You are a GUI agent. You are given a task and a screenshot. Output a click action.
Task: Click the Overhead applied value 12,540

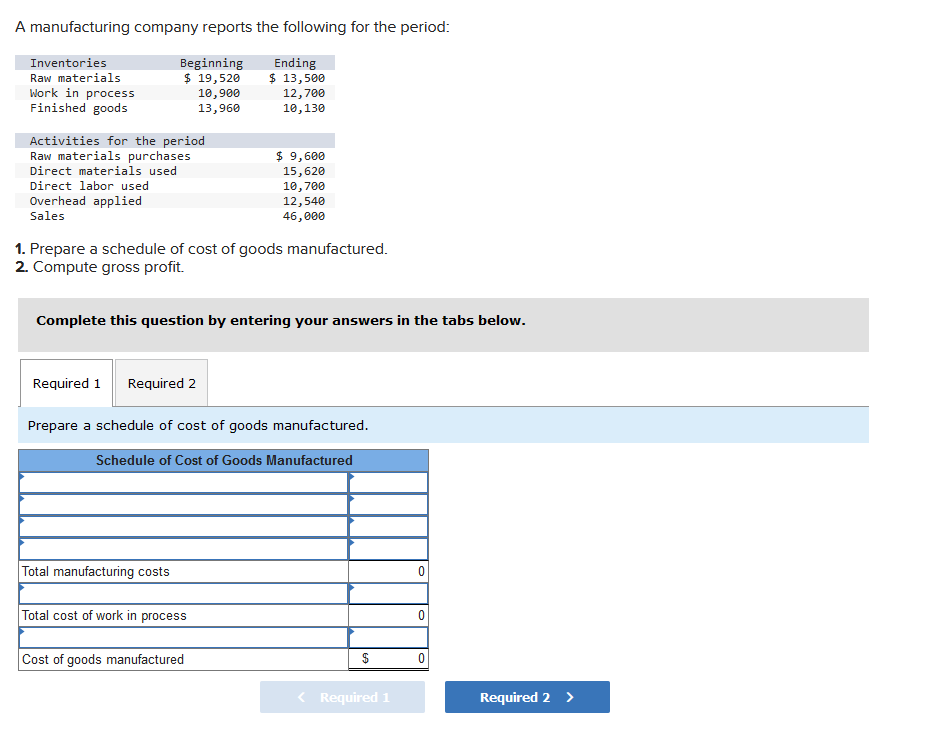304,201
